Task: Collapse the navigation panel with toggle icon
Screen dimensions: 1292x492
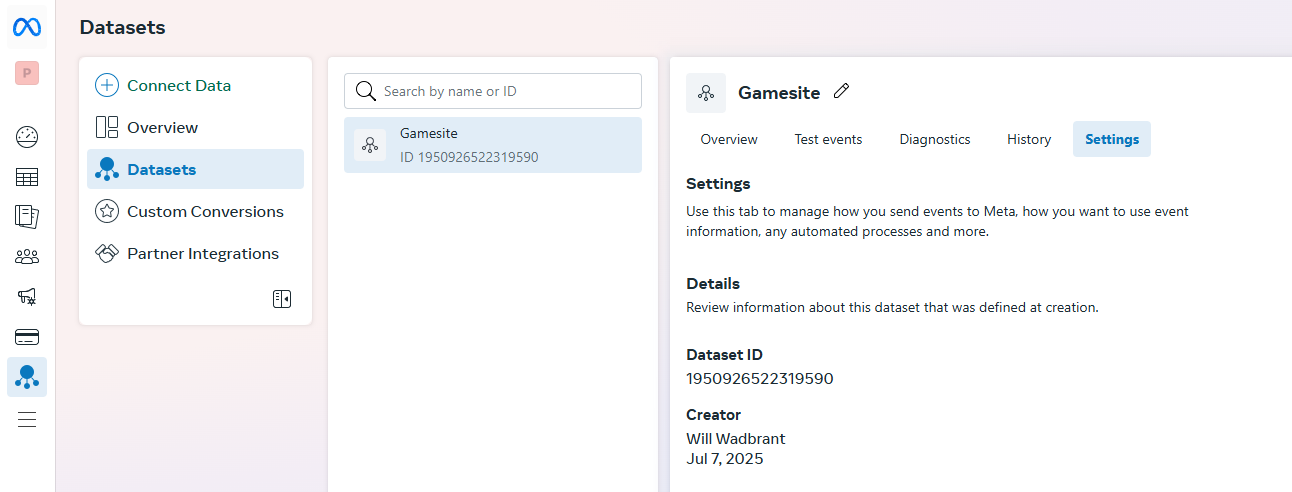Action: (282, 299)
